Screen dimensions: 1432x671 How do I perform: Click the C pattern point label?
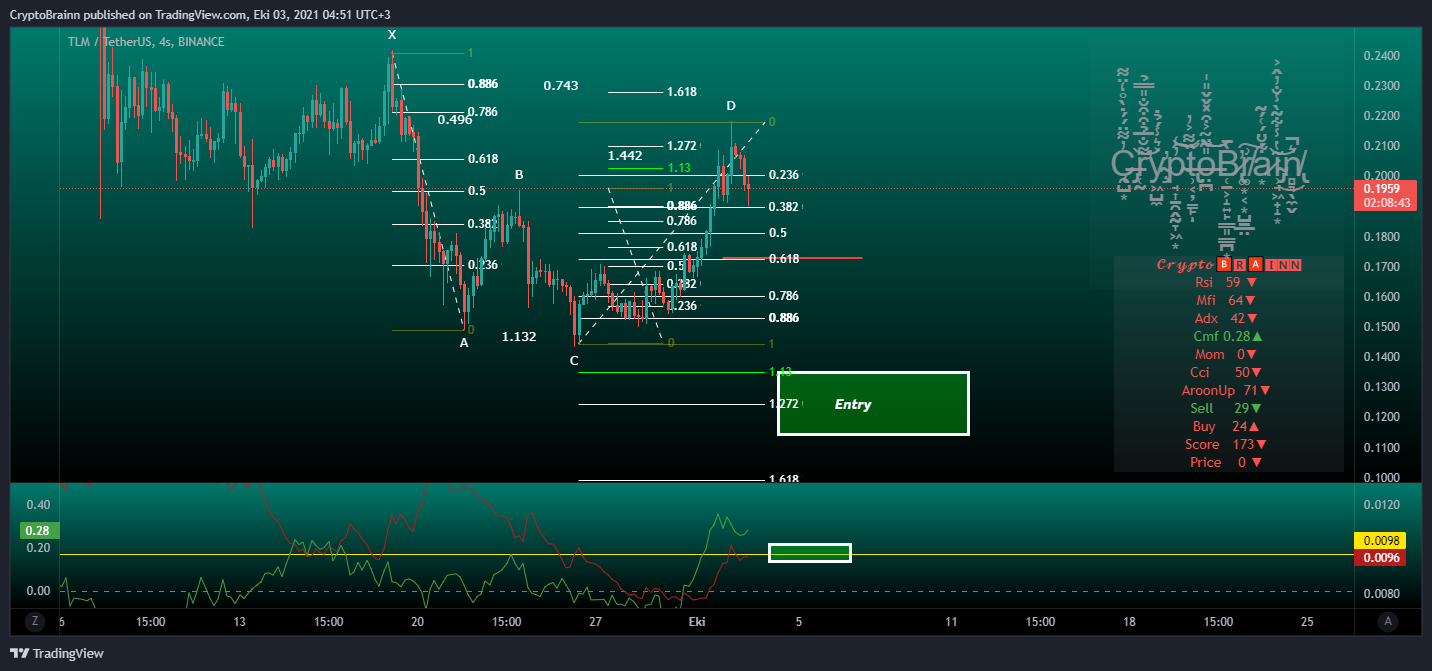574,361
